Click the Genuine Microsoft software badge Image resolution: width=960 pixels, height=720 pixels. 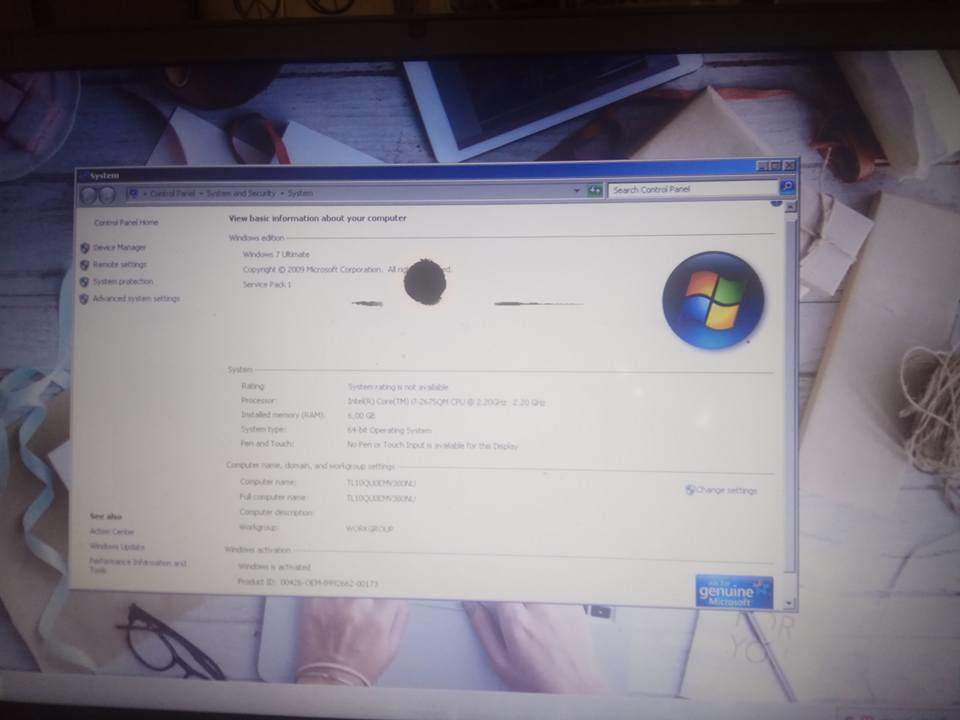click(734, 591)
